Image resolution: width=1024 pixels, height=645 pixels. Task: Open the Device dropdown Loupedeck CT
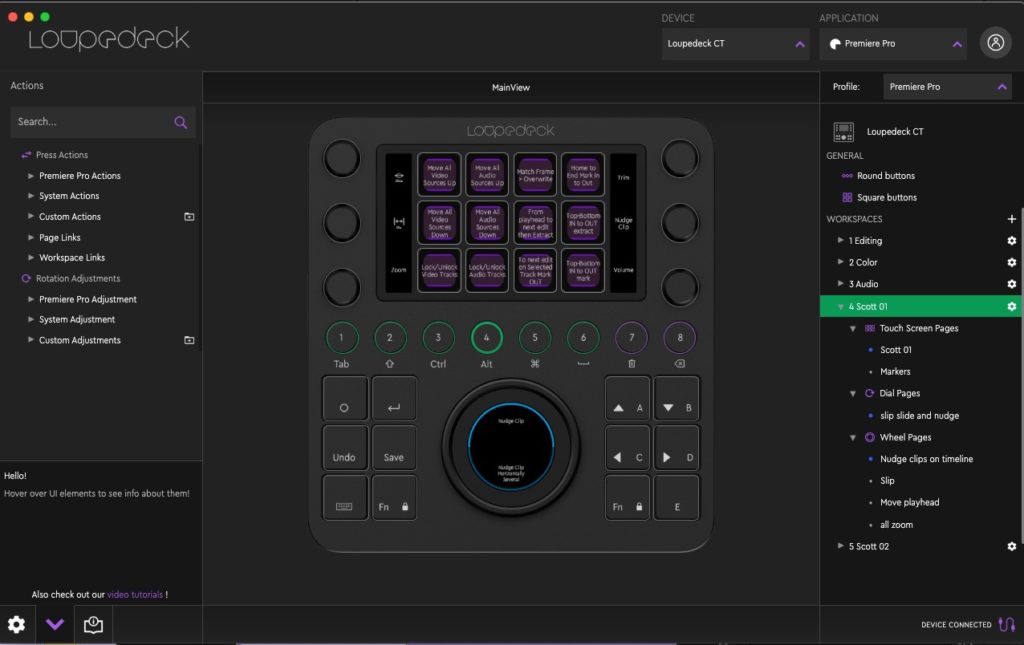pyautogui.click(x=735, y=44)
